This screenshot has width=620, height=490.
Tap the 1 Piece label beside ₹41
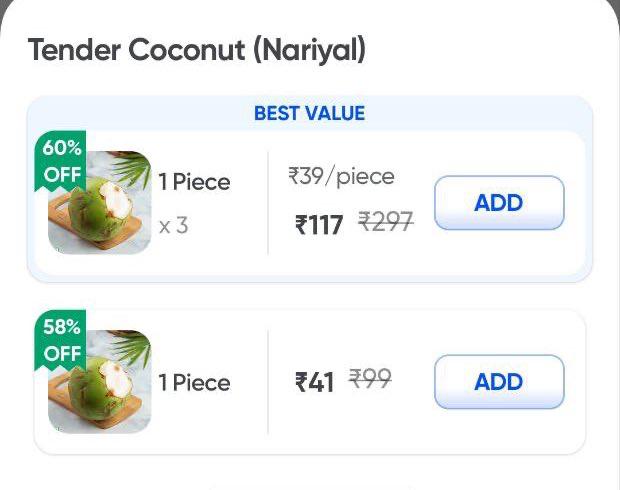coord(194,383)
